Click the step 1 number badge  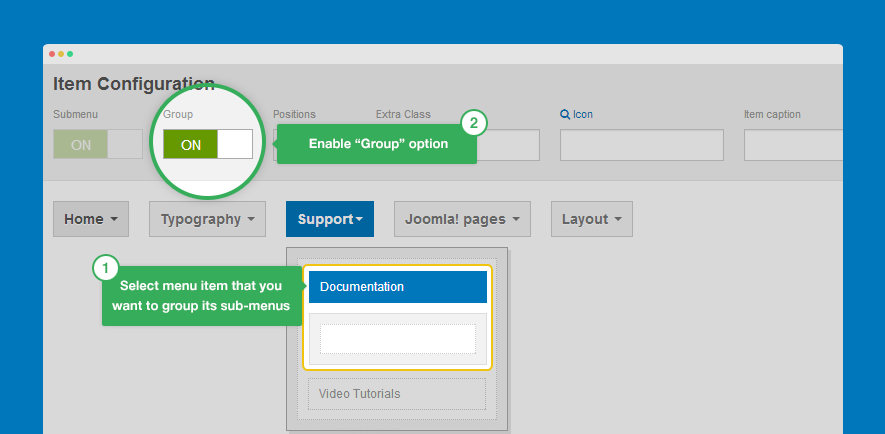(x=106, y=268)
